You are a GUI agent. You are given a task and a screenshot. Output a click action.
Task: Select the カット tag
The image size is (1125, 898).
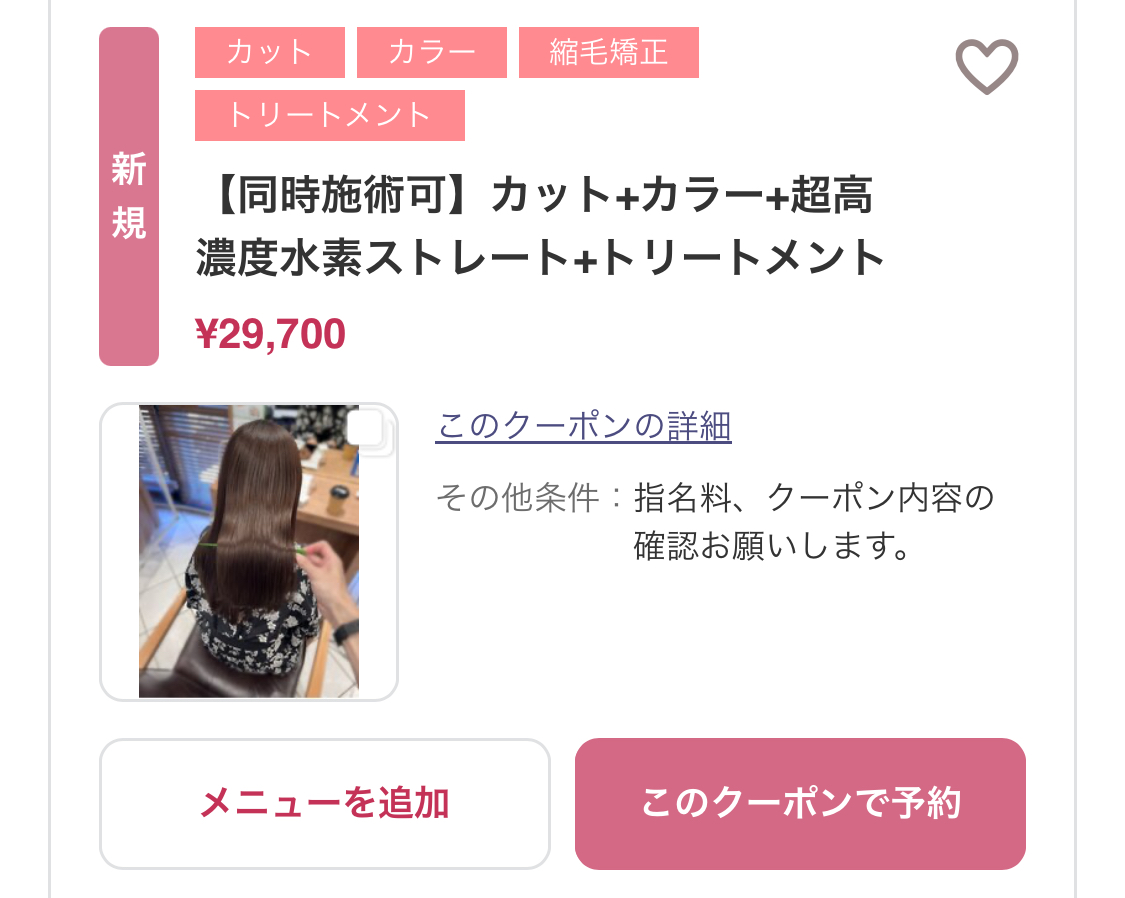click(270, 52)
